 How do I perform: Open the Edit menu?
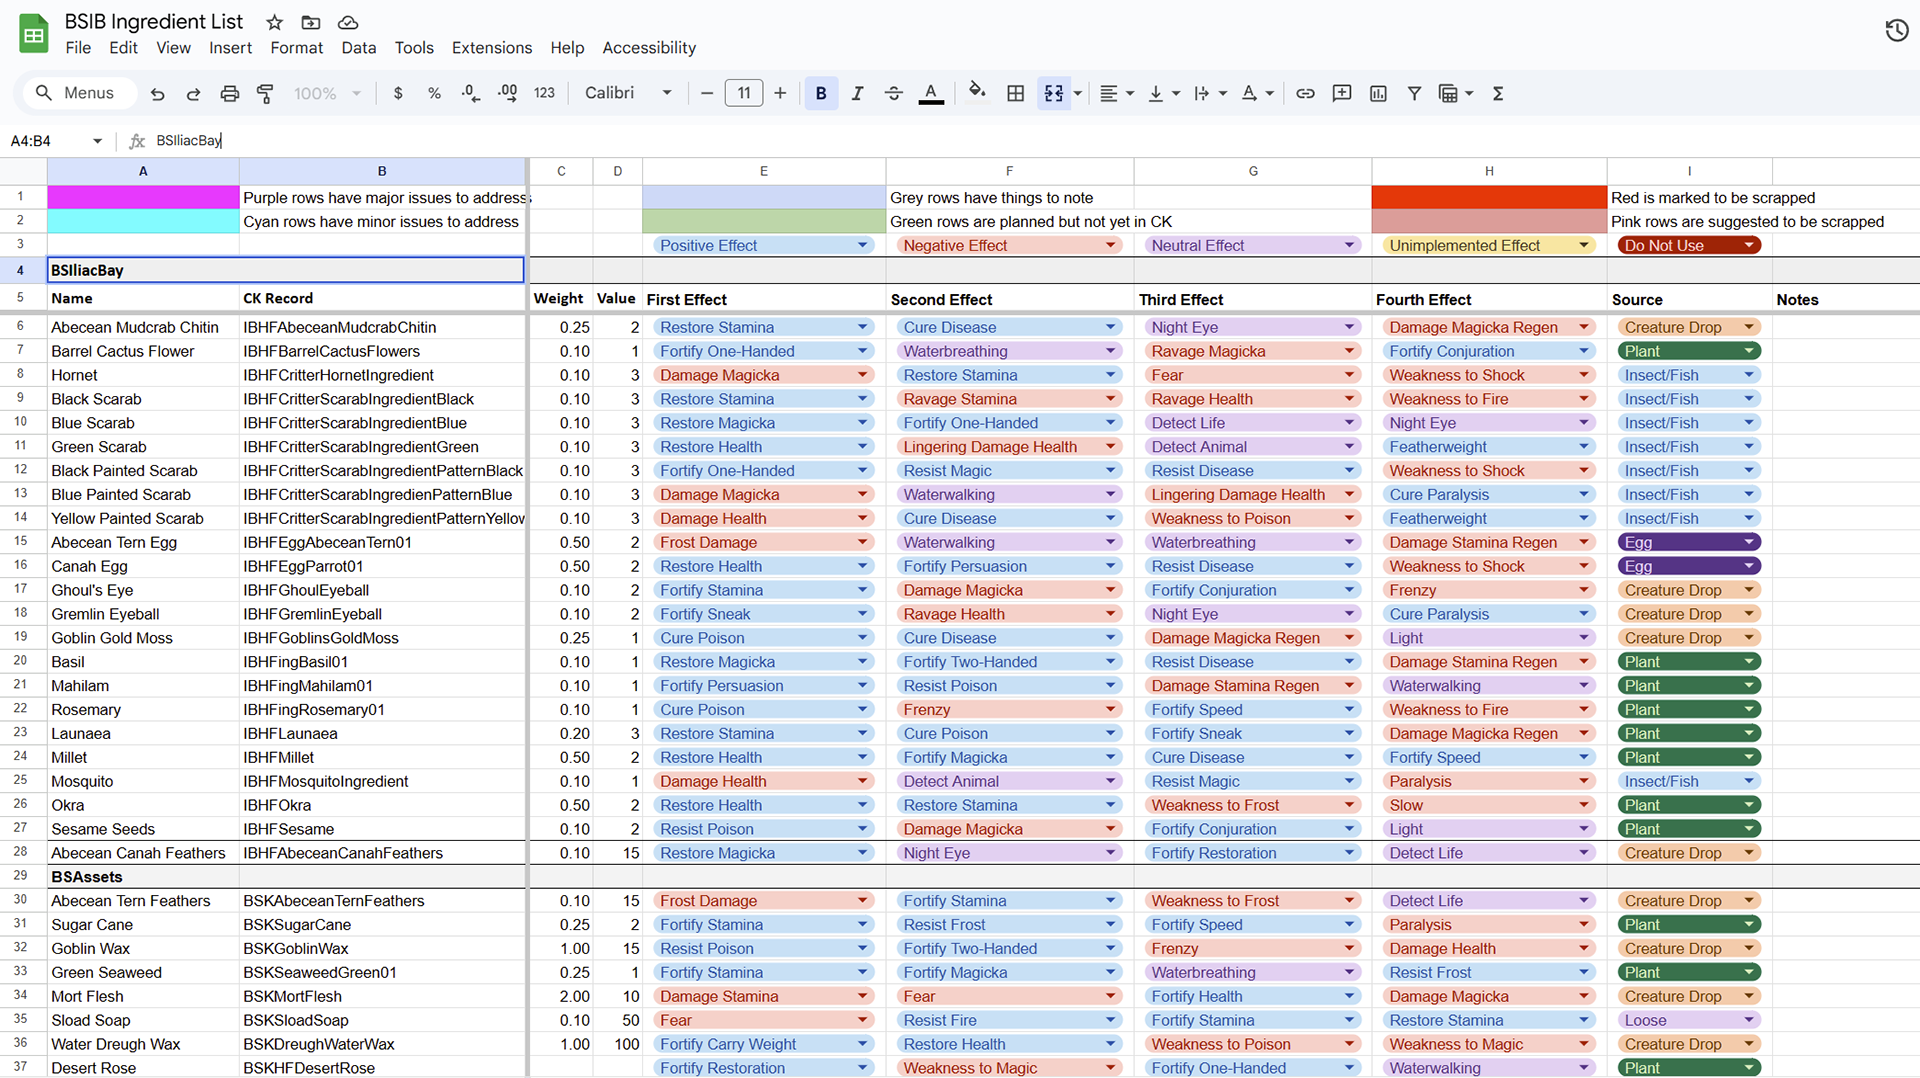click(x=123, y=48)
